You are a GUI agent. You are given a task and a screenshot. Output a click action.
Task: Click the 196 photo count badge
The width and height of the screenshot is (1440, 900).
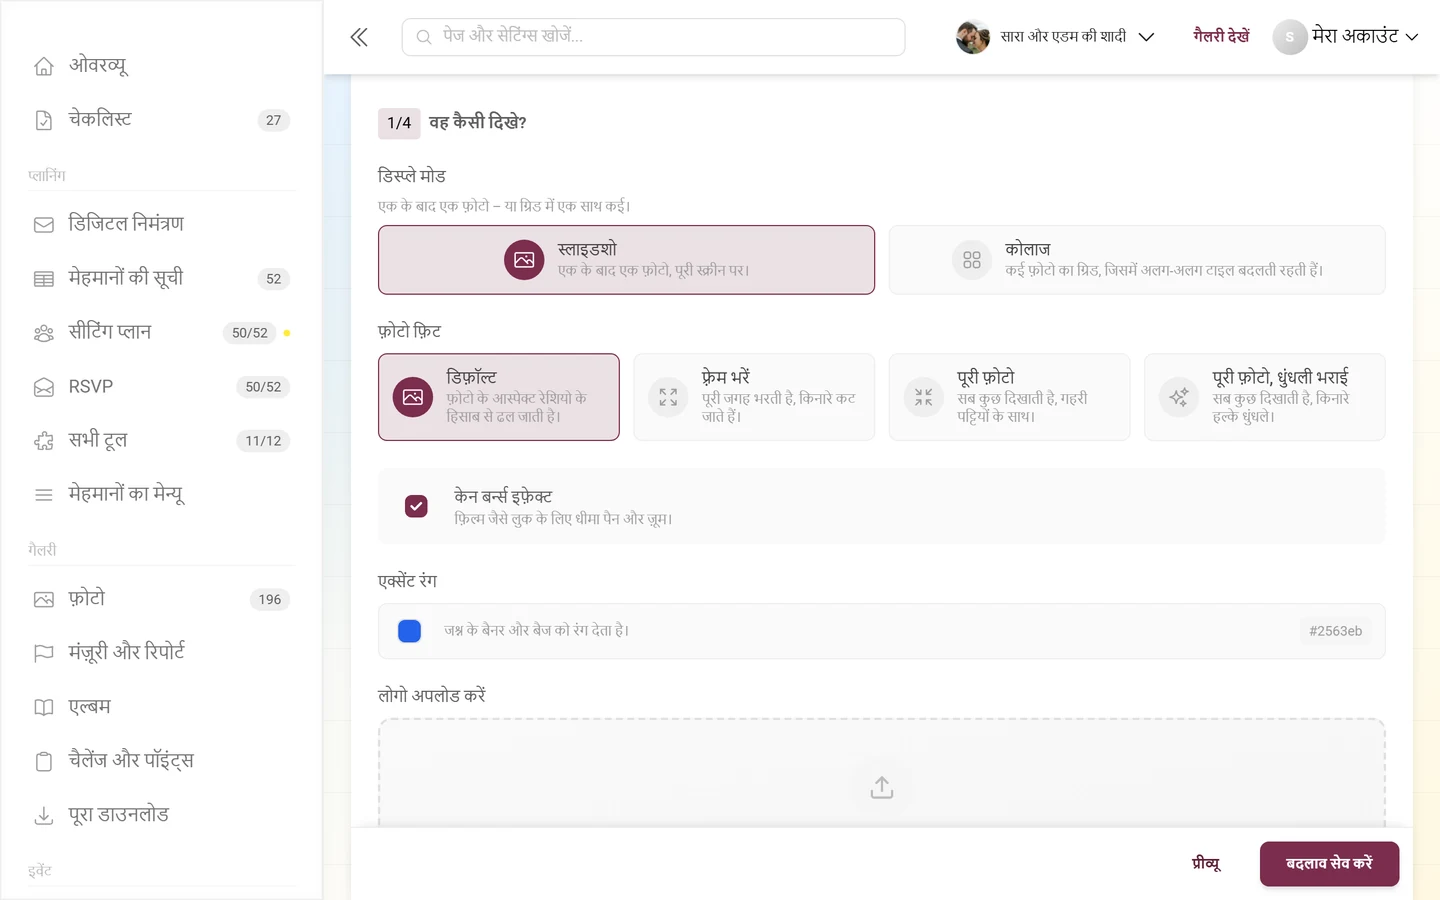(x=270, y=599)
